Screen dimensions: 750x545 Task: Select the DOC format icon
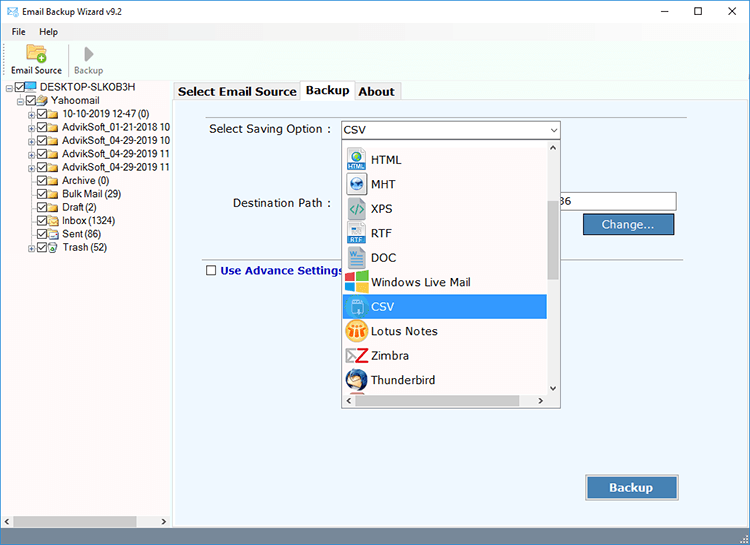[356, 257]
